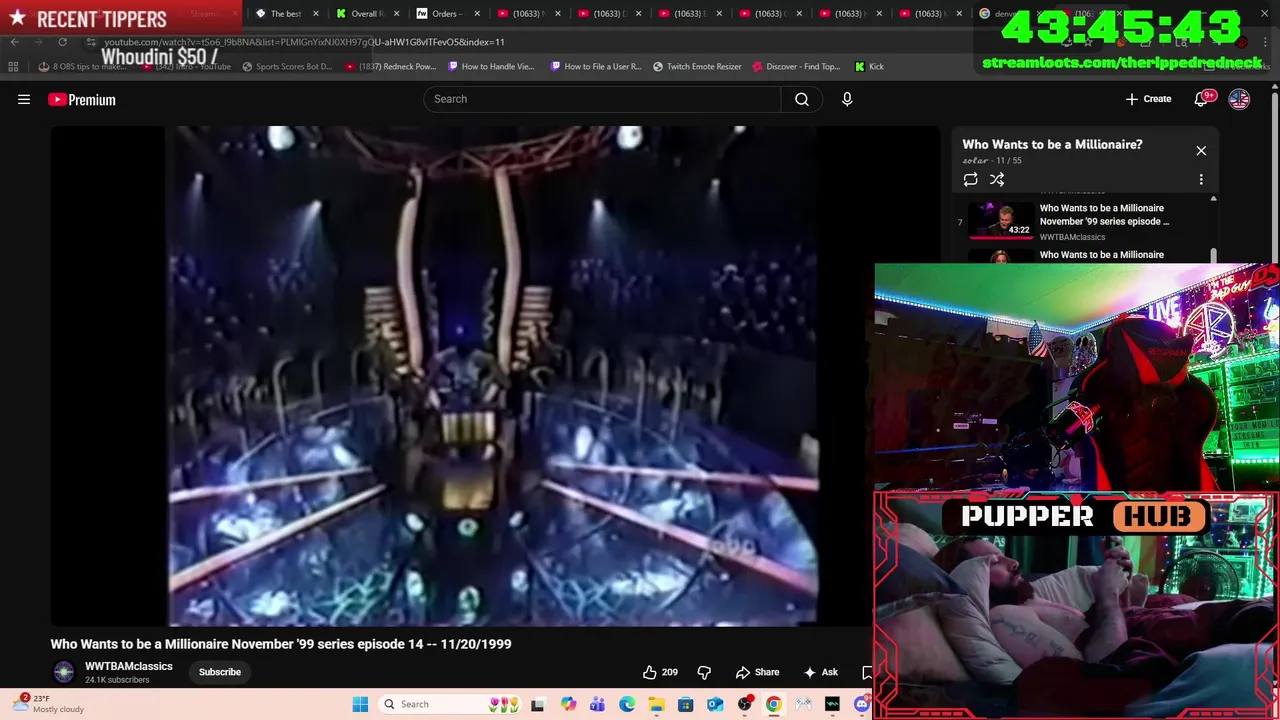Open the YouTube guide hamburger menu
Image resolution: width=1280 pixels, height=720 pixels.
[x=24, y=99]
